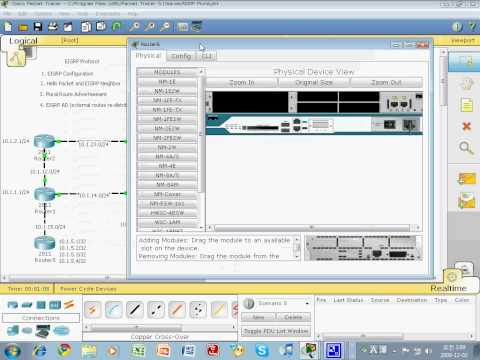This screenshot has width=480, height=360.
Task: Click module list scroll-down arrow
Action: tap(201, 227)
